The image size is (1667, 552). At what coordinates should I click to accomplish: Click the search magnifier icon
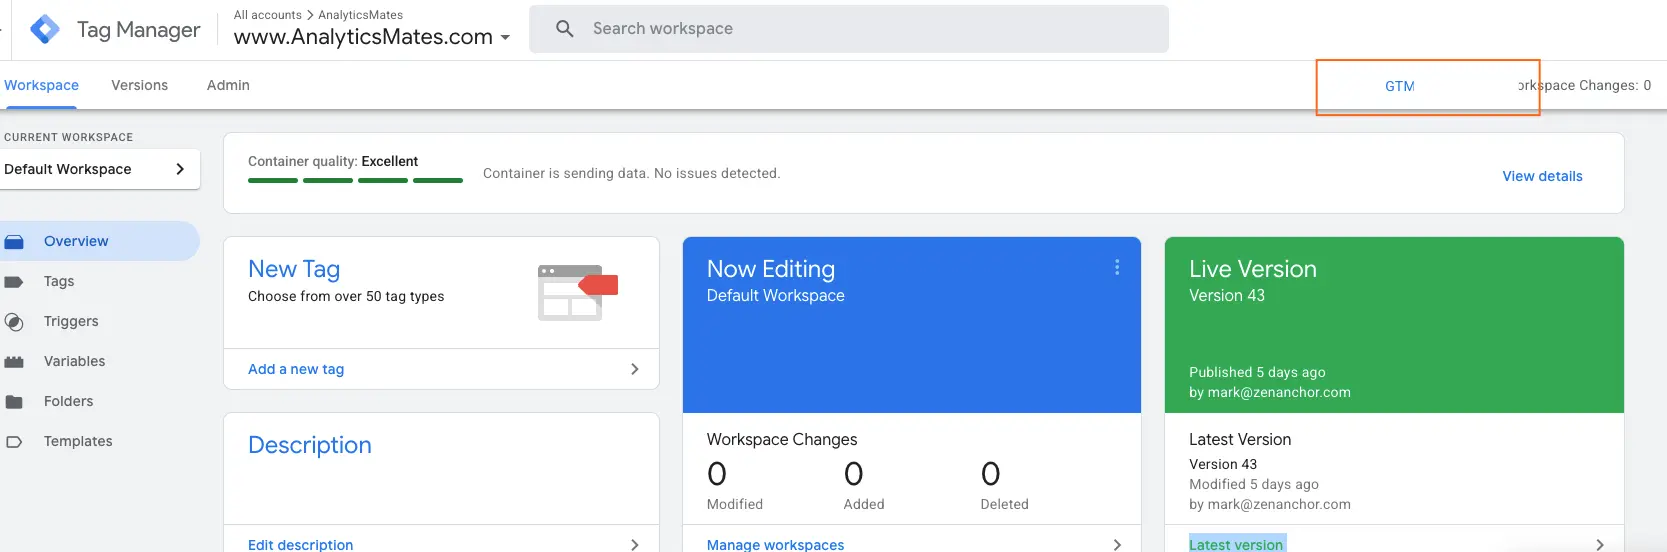(565, 29)
